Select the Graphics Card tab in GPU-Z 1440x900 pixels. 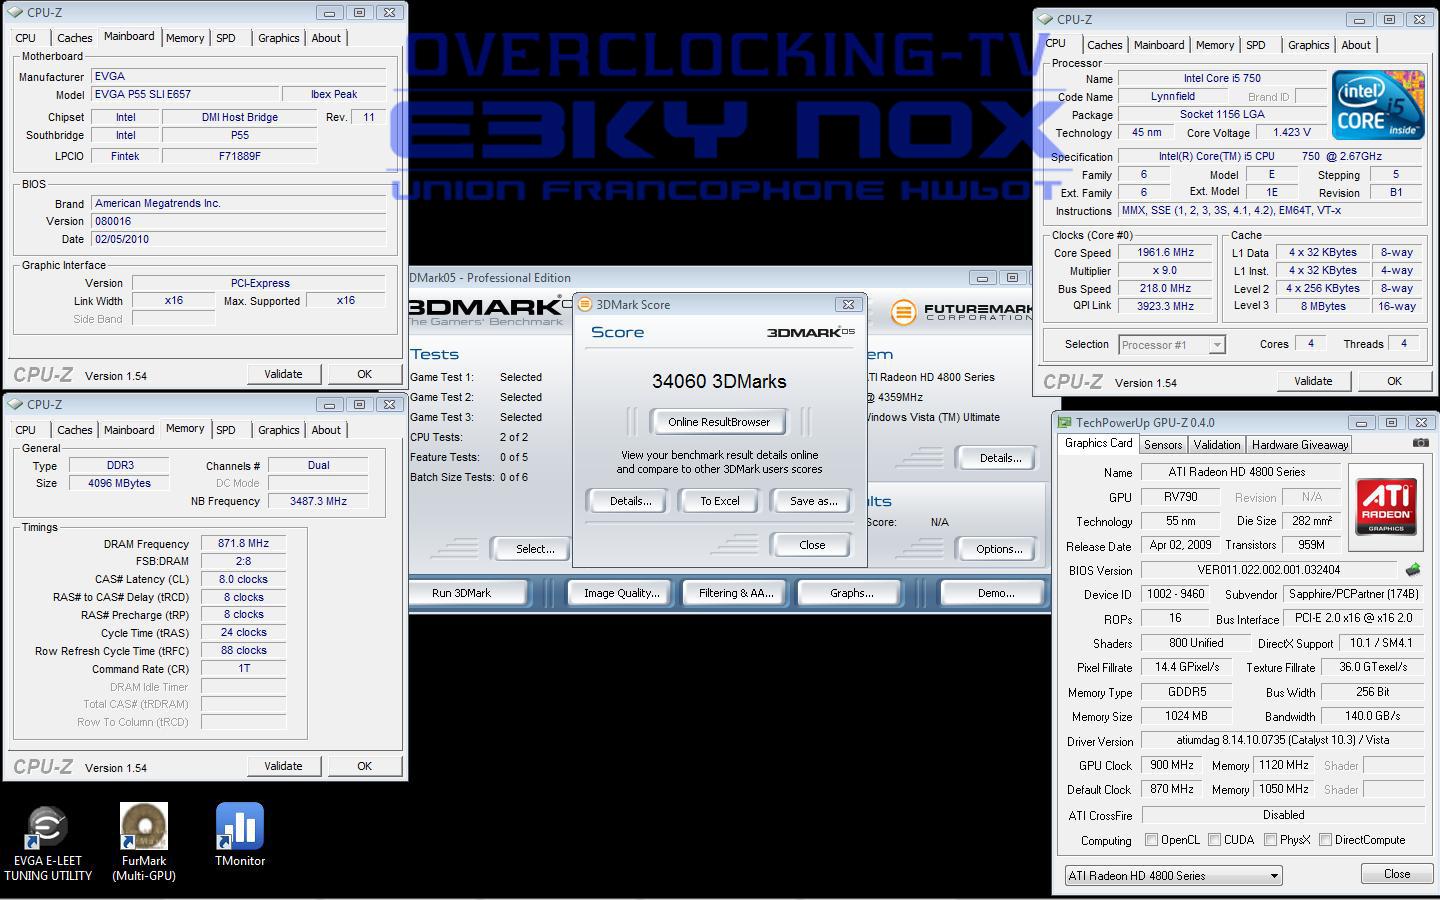(x=1099, y=443)
